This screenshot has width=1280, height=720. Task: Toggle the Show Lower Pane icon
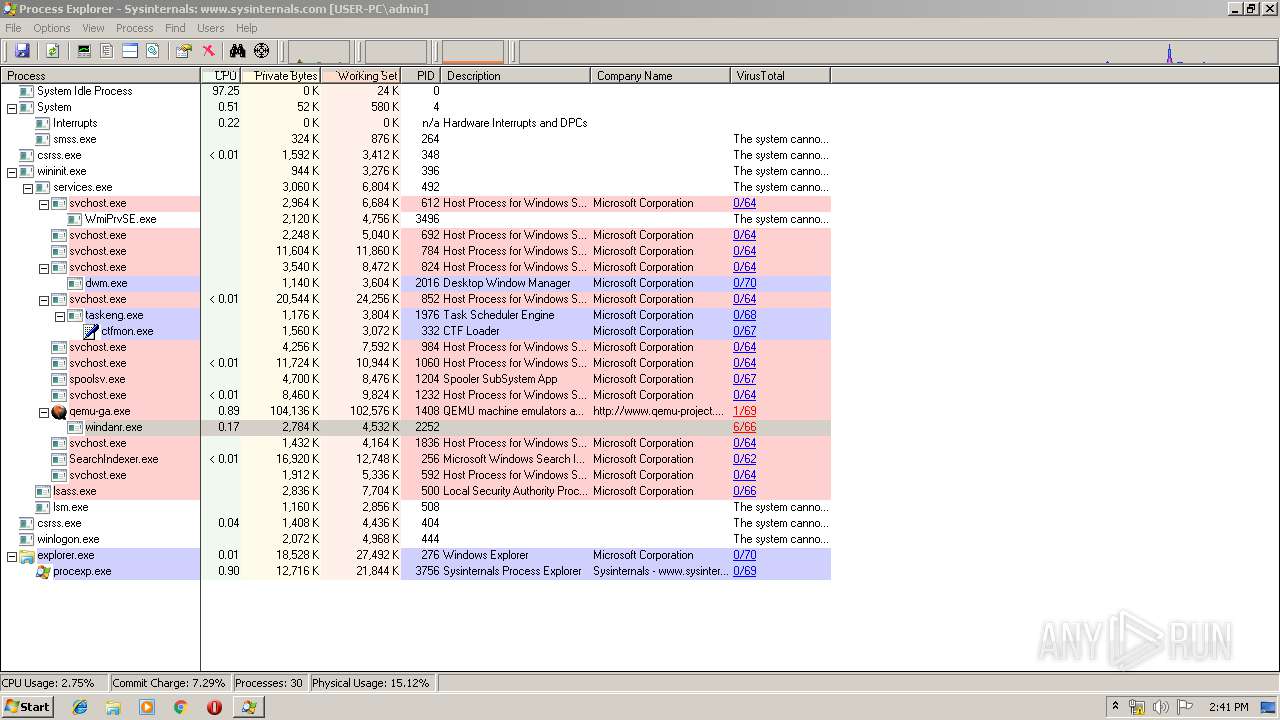coord(130,51)
